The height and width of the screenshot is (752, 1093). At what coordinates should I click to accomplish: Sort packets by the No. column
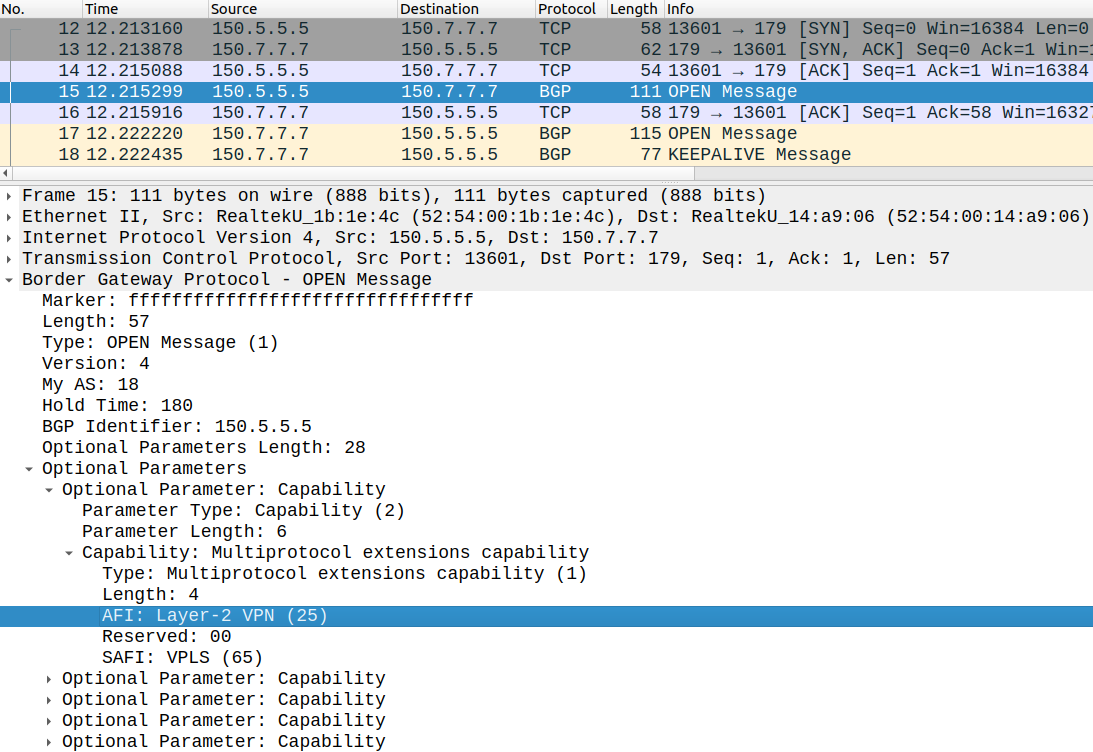coord(40,9)
